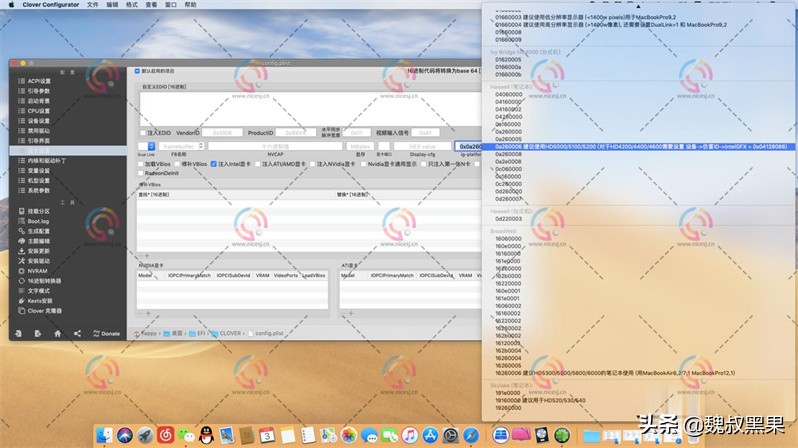Viewport: 798px width, 448px height.
Task: Add a row to NVIDIA显卡 table
Action: 149,314
